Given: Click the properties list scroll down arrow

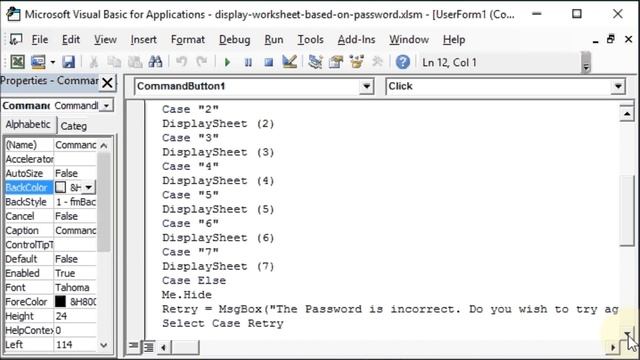Looking at the screenshot, I should click(x=104, y=345).
